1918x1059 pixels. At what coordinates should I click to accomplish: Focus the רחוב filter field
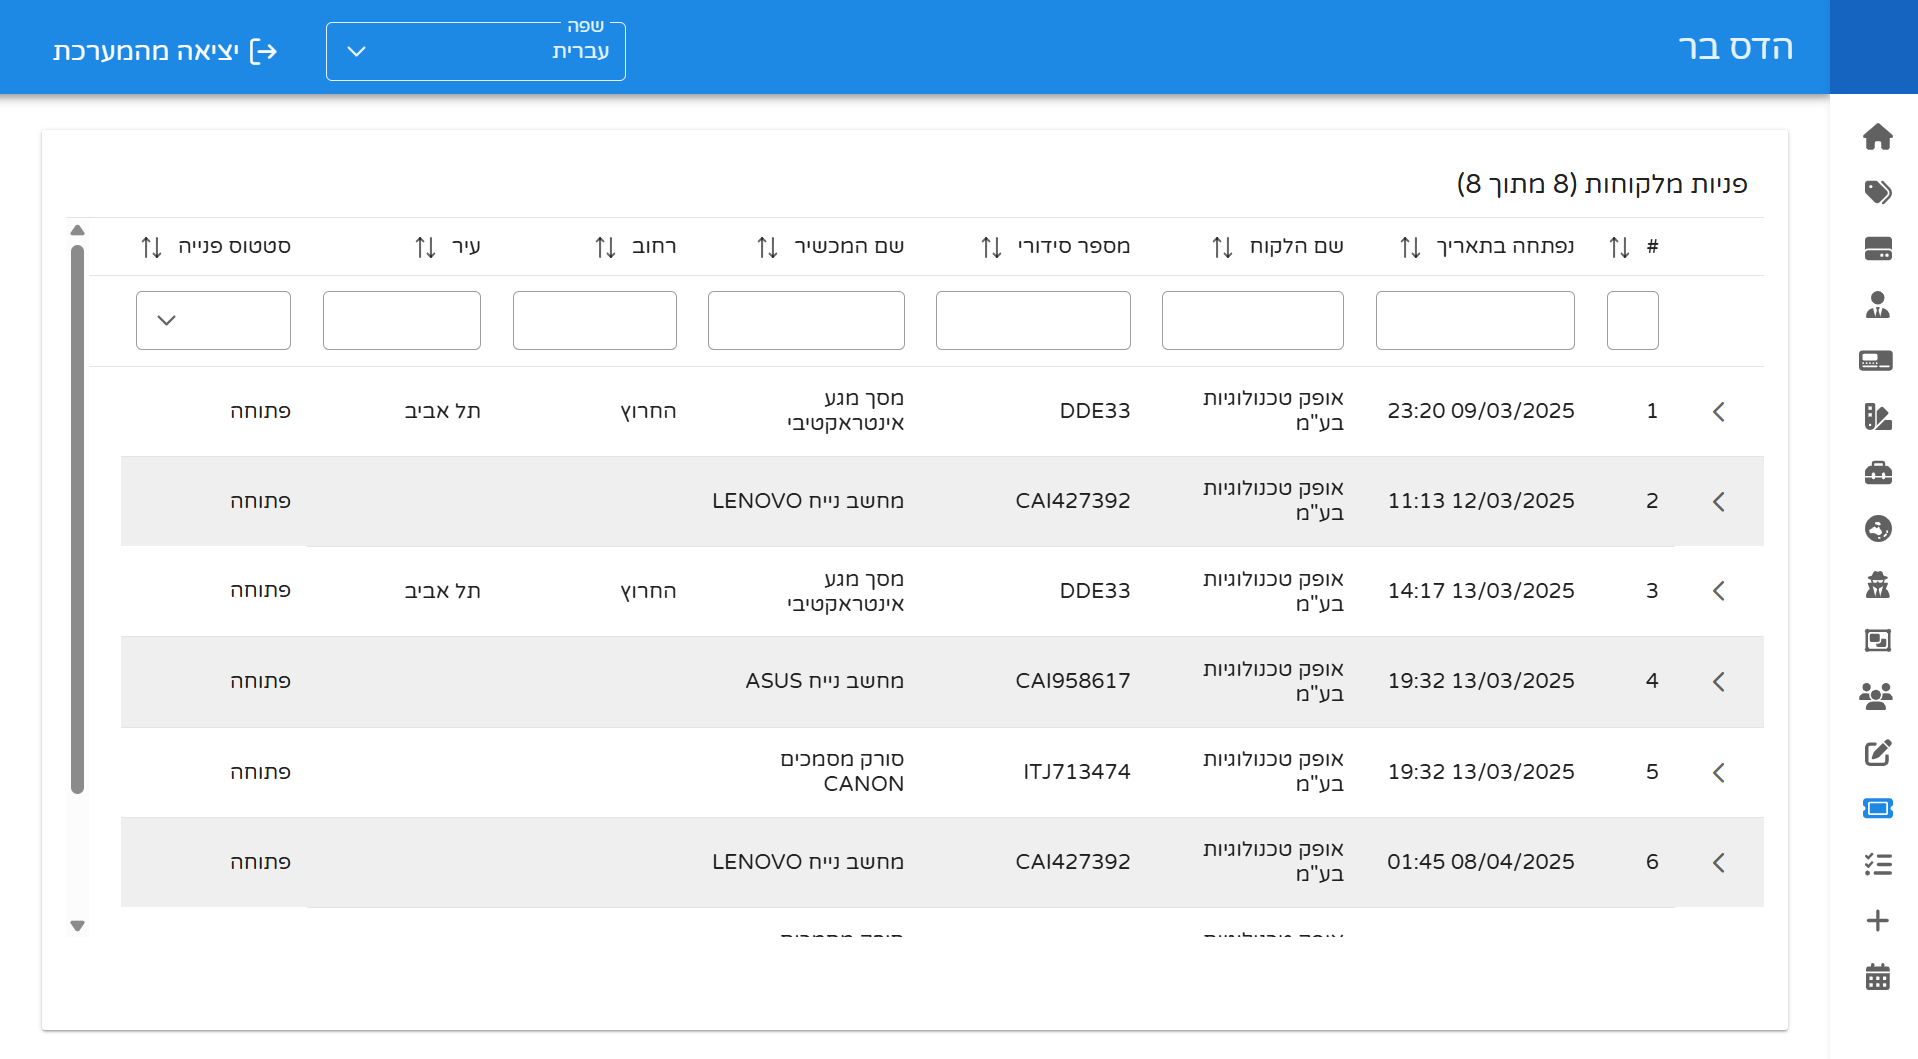[595, 320]
